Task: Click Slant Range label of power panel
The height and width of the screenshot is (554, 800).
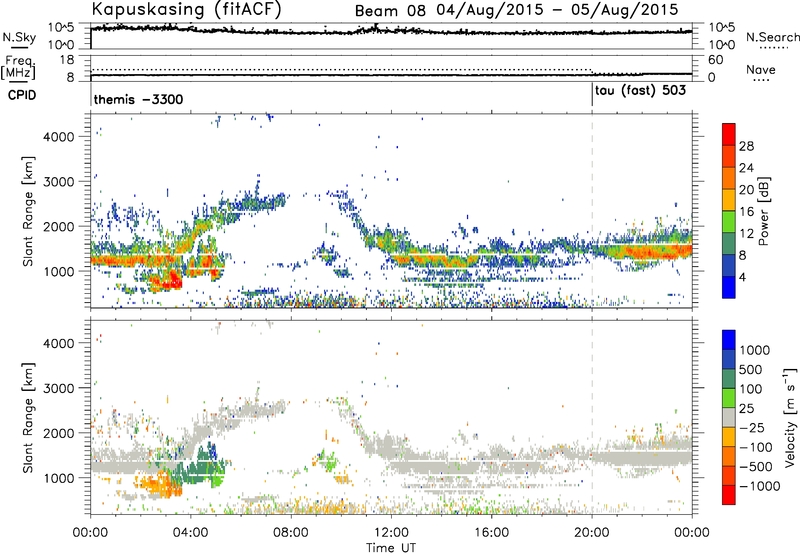Action: tap(28, 211)
